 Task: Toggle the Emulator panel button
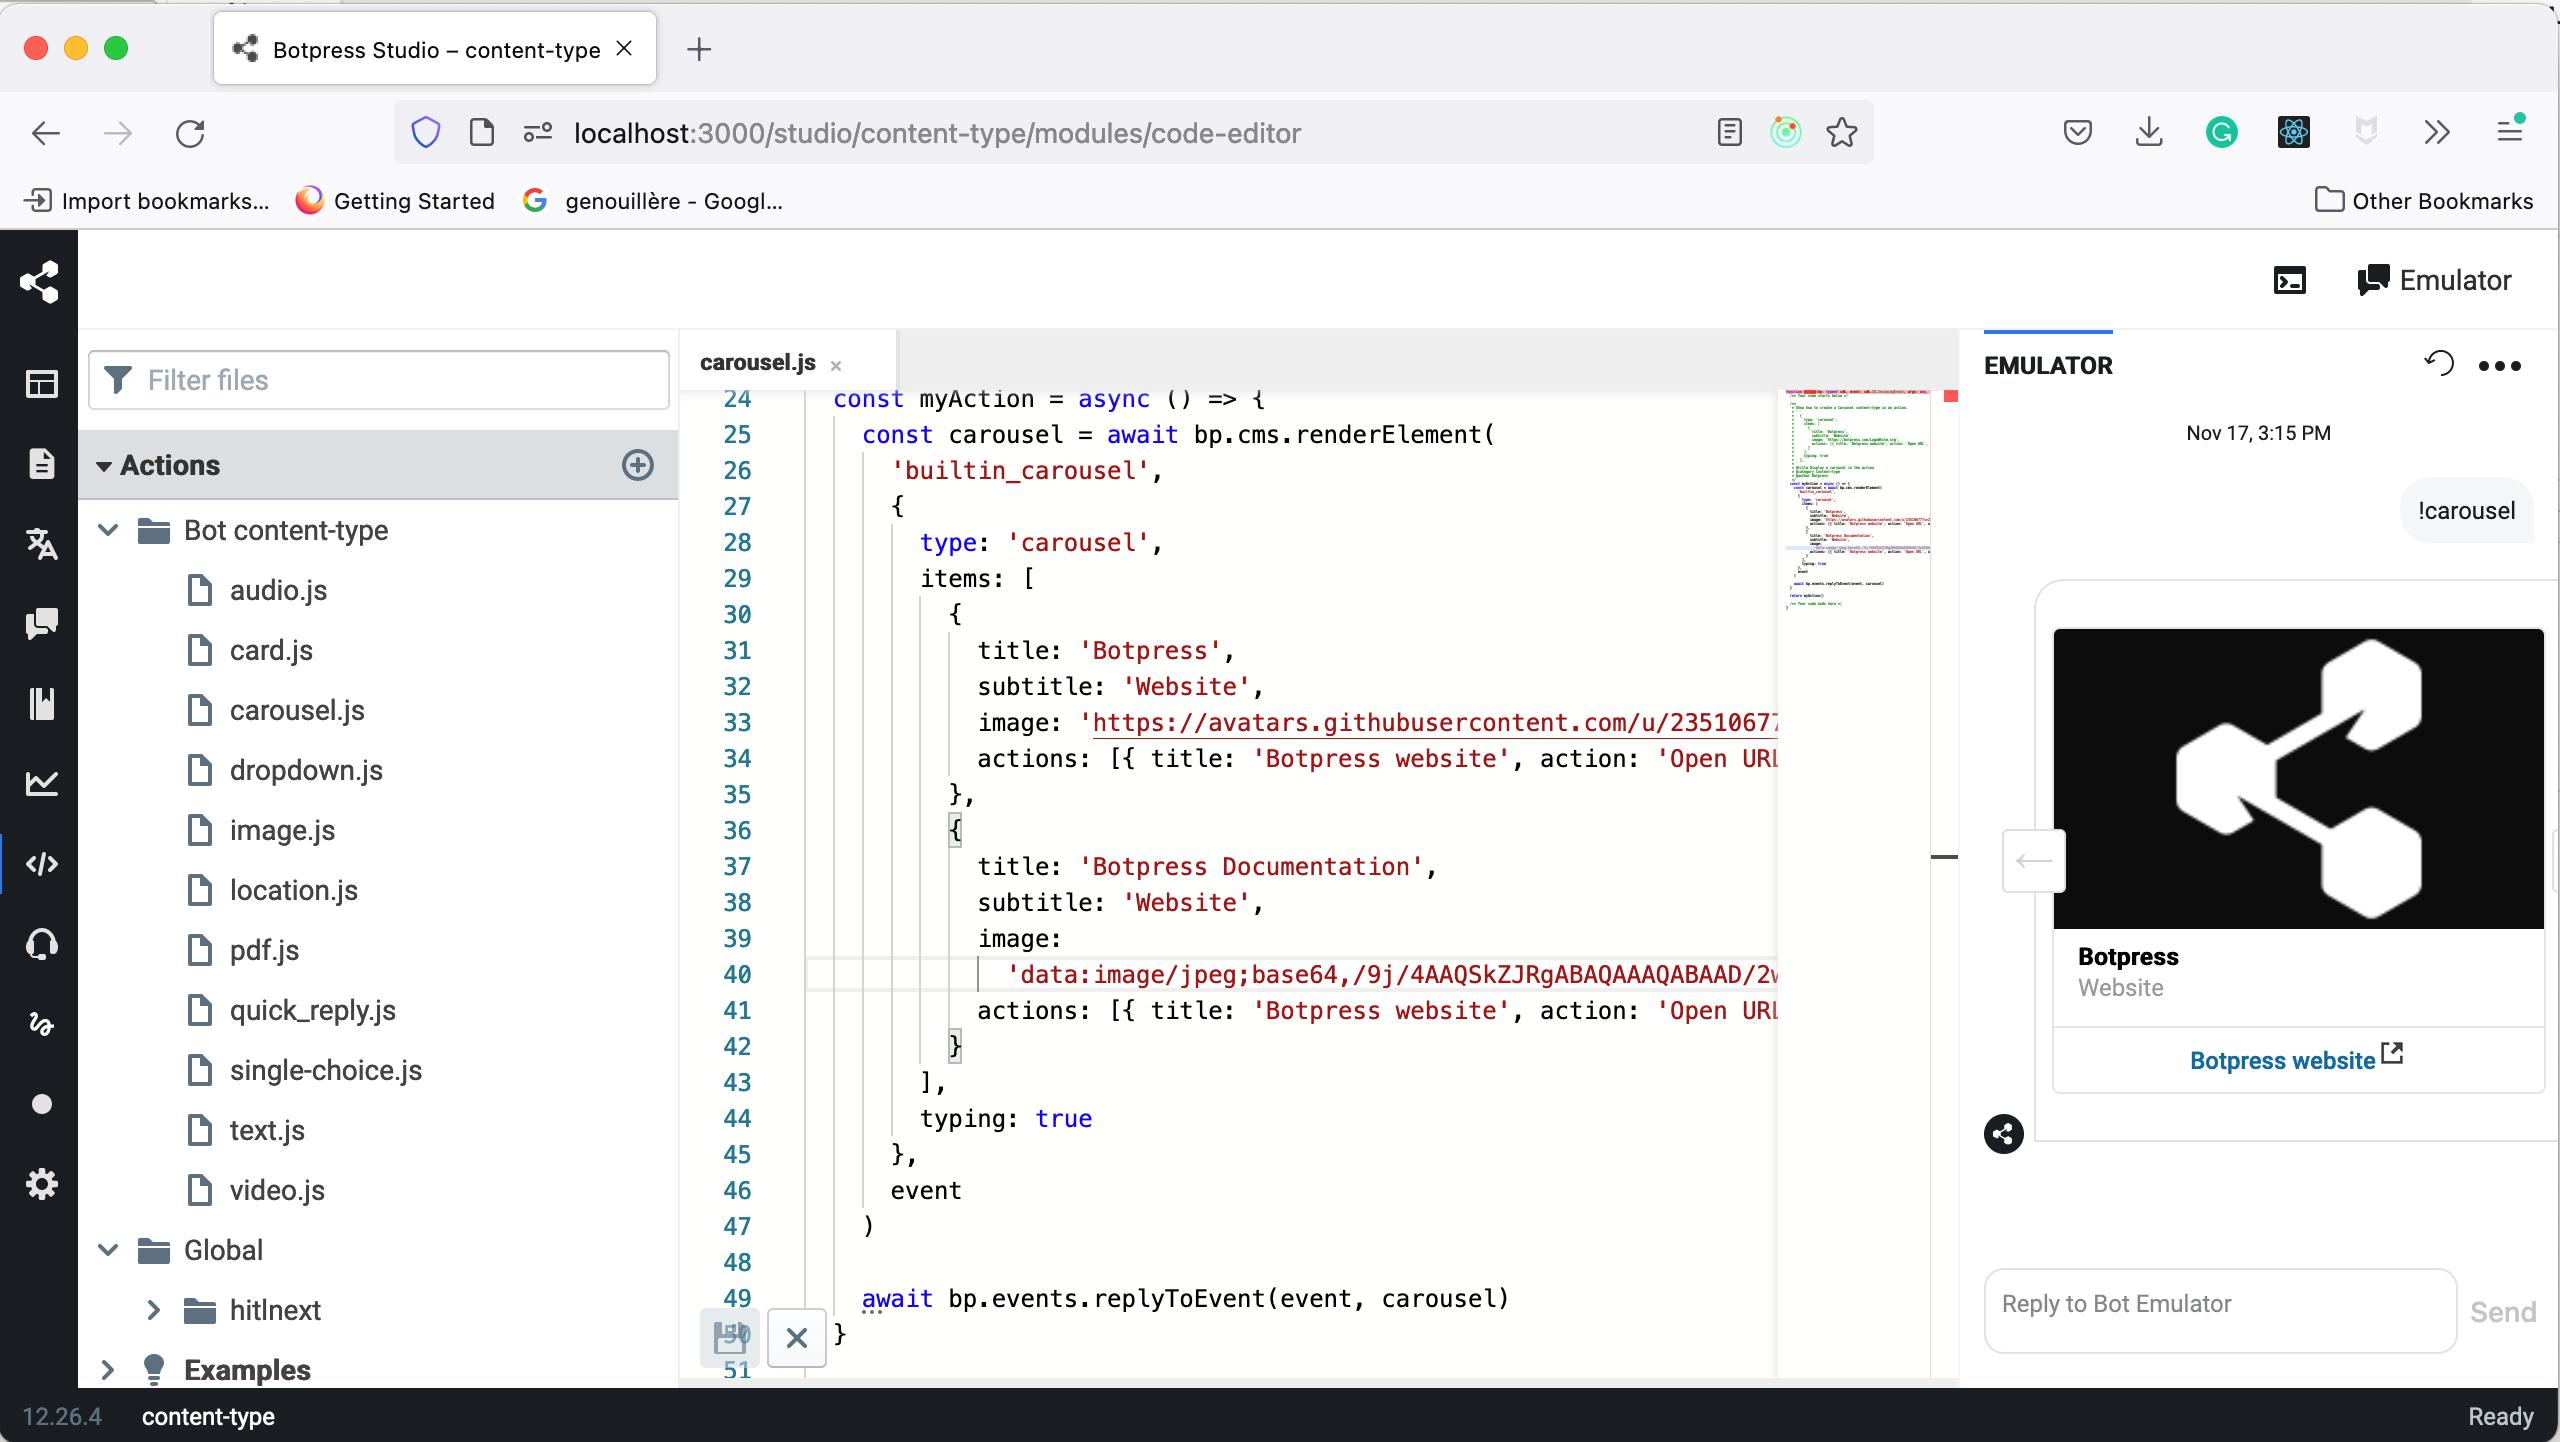[x=2434, y=281]
